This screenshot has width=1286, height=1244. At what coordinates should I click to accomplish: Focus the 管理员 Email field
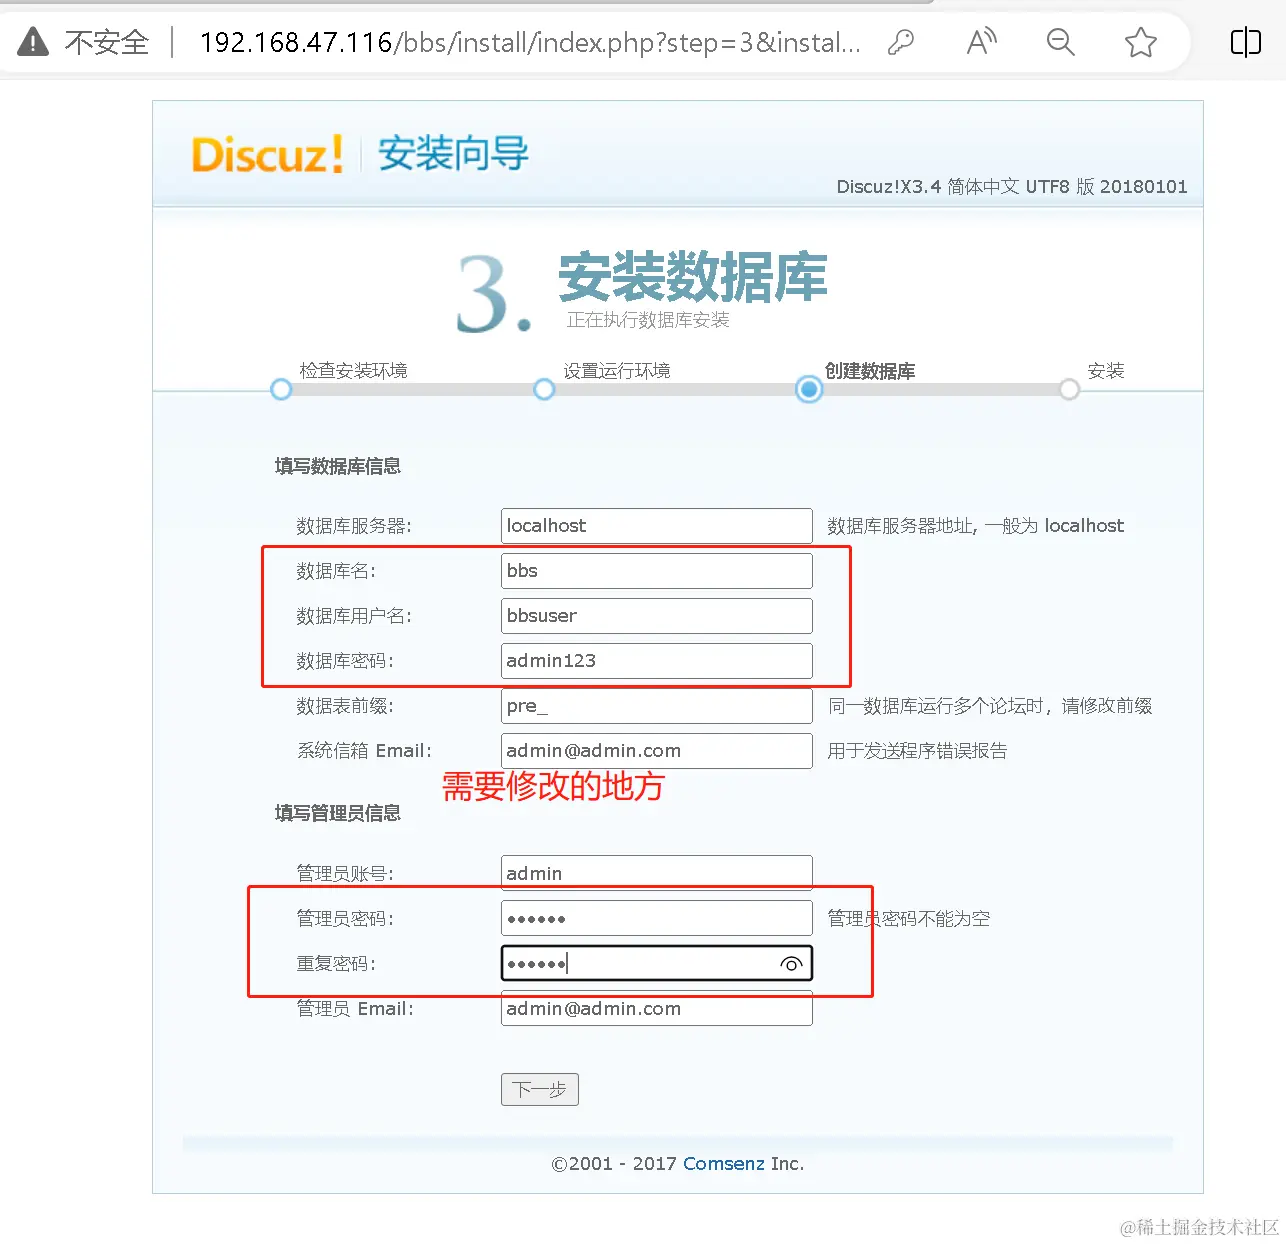(657, 1008)
